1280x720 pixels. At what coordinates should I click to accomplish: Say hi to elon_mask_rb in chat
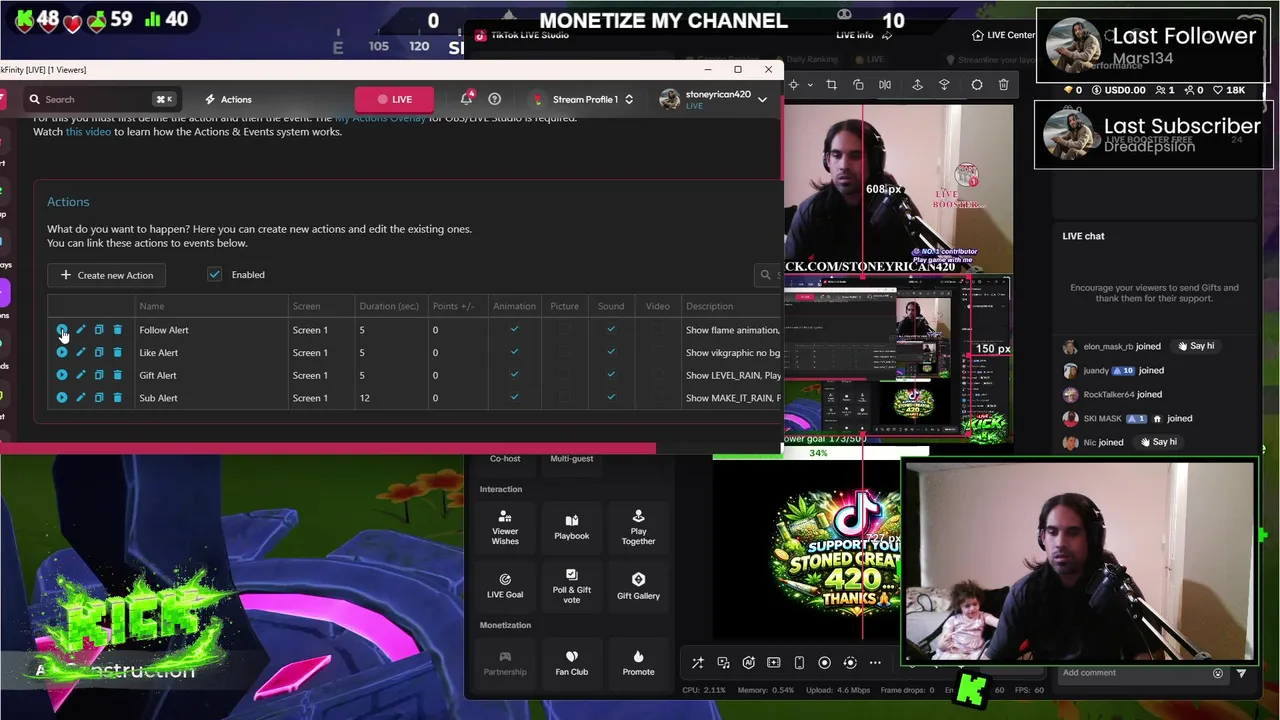pyautogui.click(x=1195, y=346)
